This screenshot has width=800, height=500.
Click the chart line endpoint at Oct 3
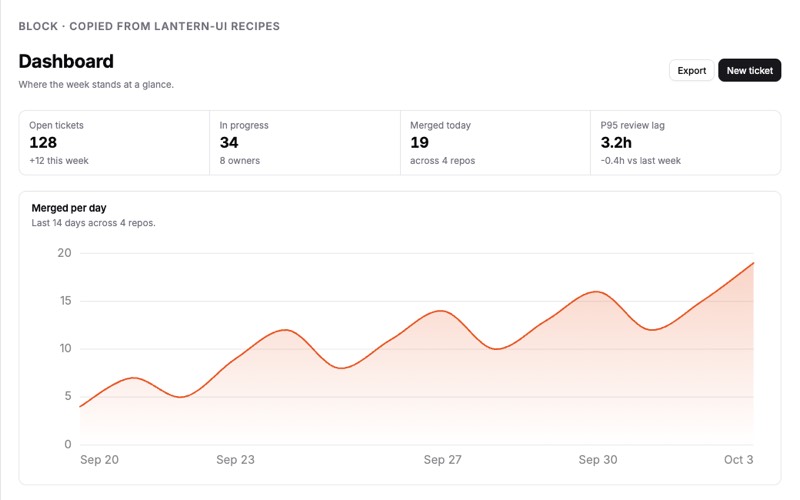753,263
